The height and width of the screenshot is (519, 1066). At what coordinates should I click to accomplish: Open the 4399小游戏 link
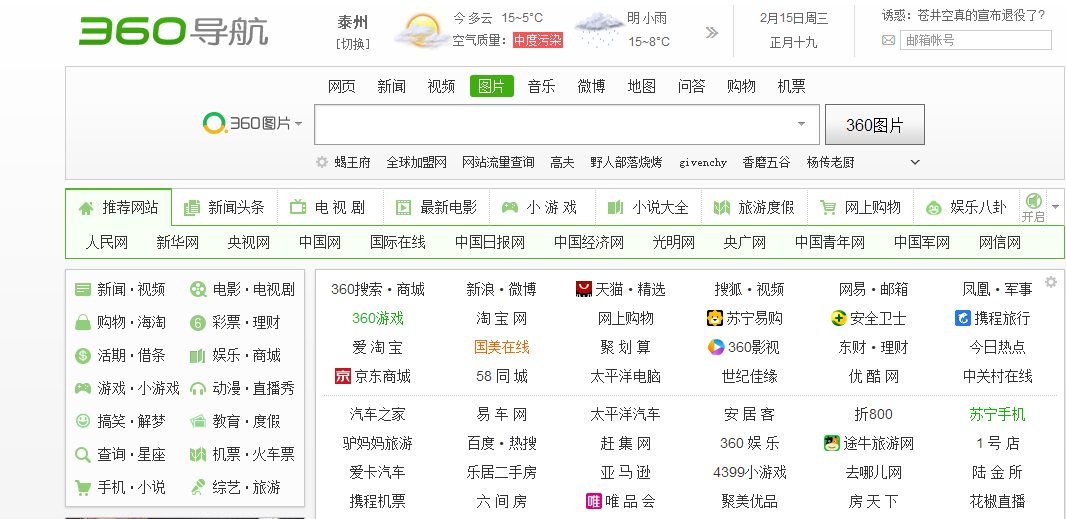[749, 472]
